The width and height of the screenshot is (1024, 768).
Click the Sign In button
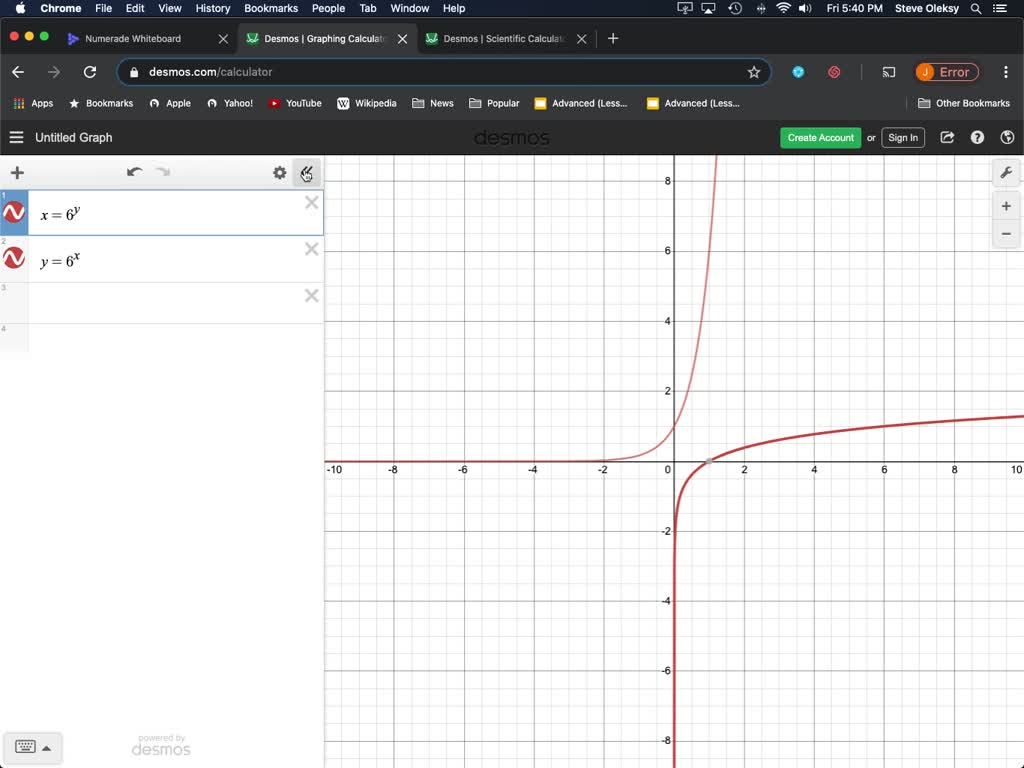903,137
